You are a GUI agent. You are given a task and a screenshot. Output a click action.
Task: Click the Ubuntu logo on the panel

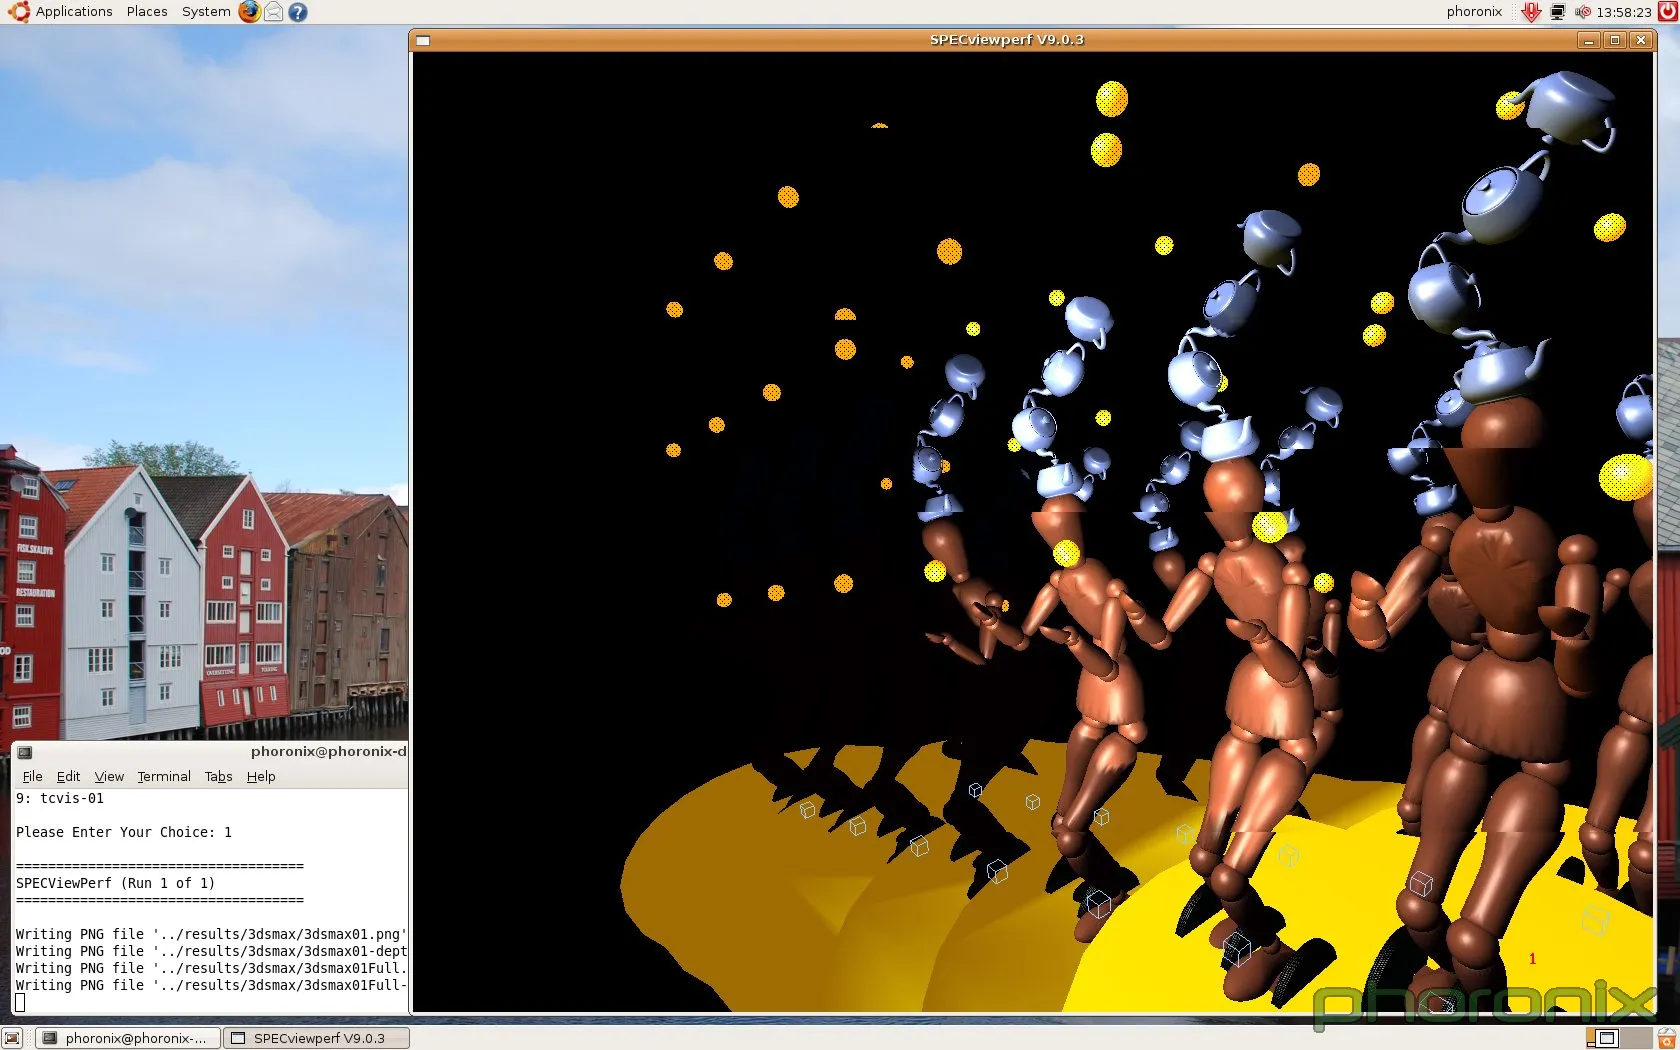18,11
